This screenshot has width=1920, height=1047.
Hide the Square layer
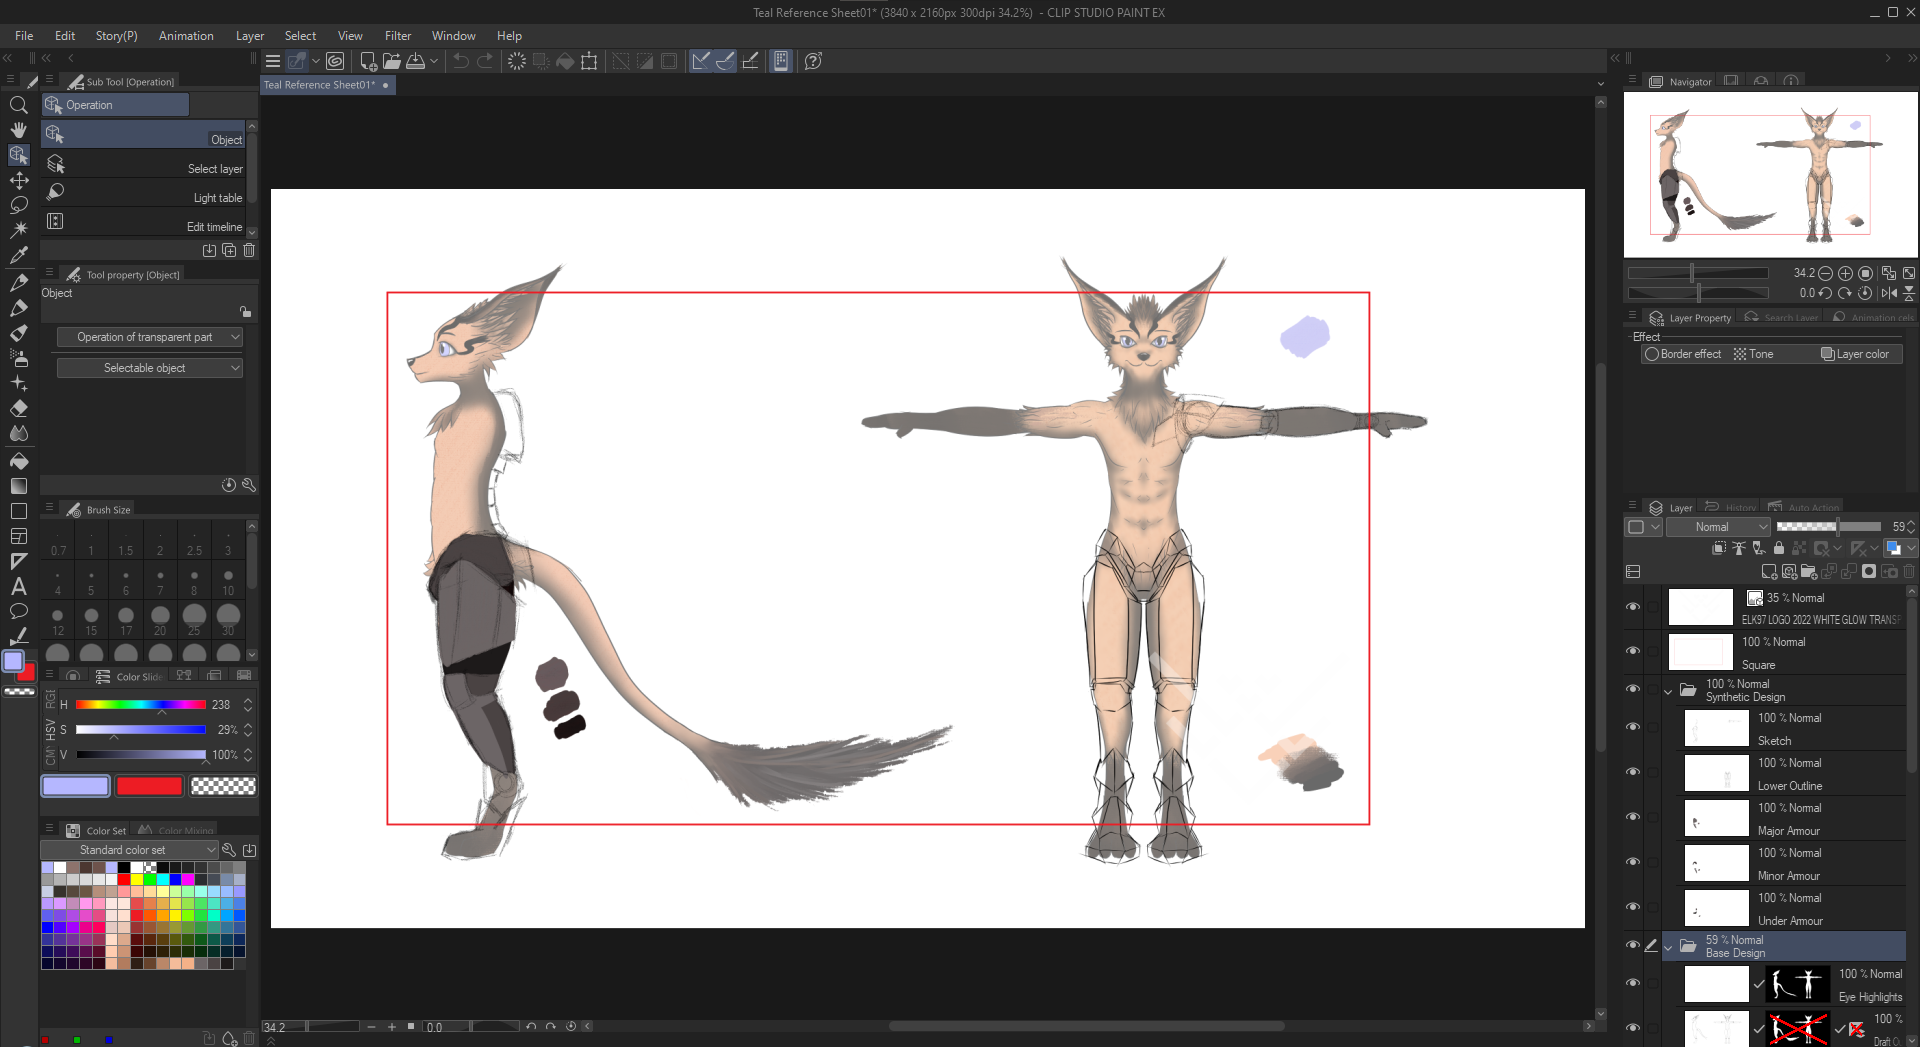tap(1633, 651)
